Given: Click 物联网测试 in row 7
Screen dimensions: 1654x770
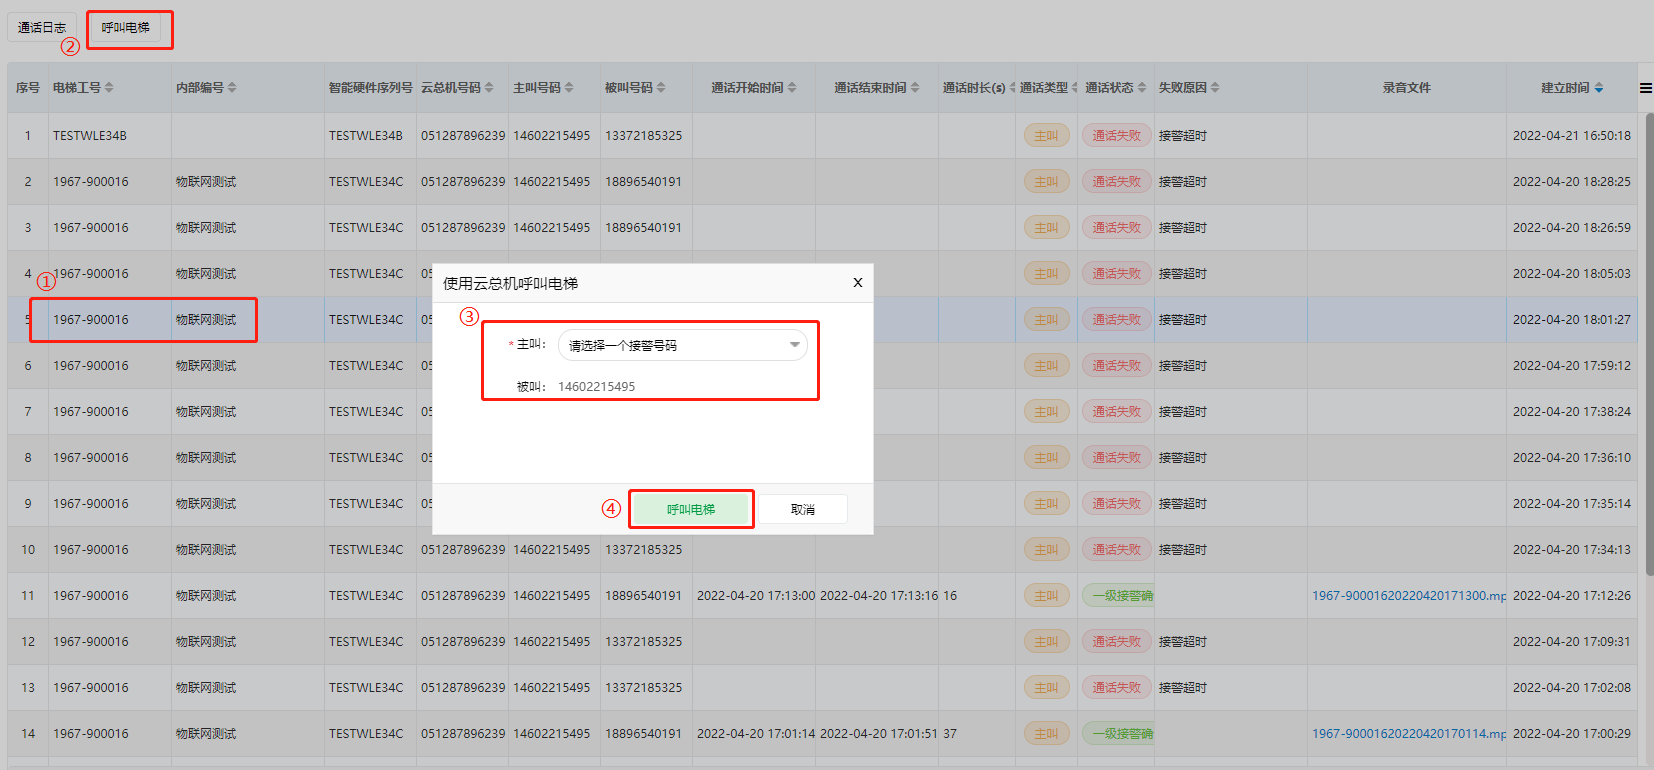Looking at the screenshot, I should coord(206,412).
